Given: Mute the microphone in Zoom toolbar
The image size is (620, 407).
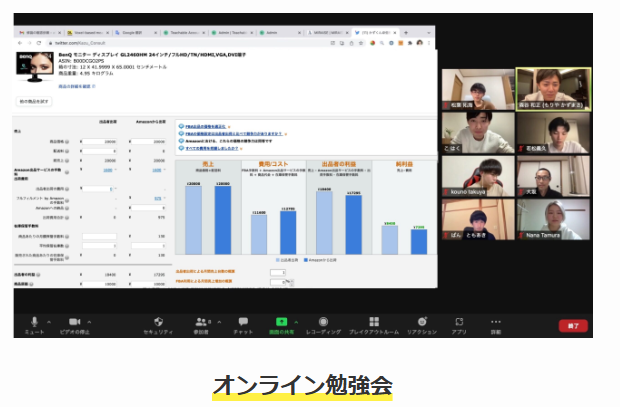Looking at the screenshot, I should 34,321.
